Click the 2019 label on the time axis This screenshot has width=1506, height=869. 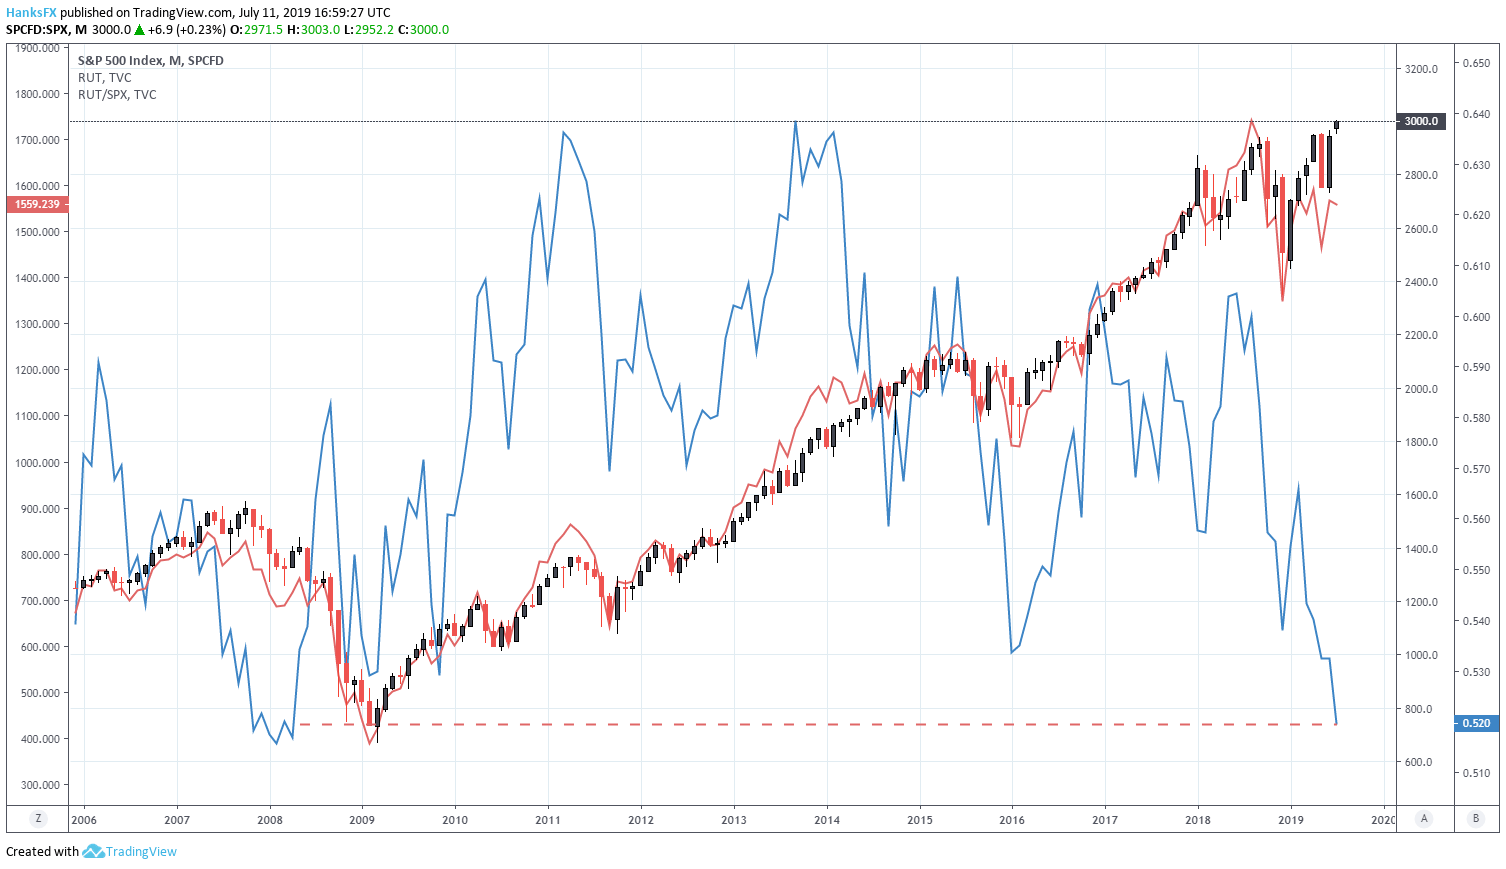(1291, 820)
